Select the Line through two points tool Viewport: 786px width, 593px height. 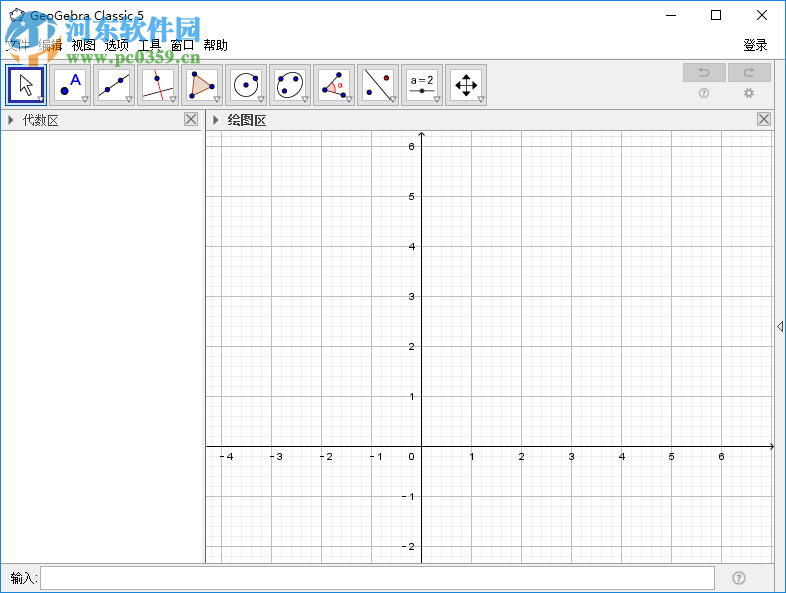click(x=114, y=85)
